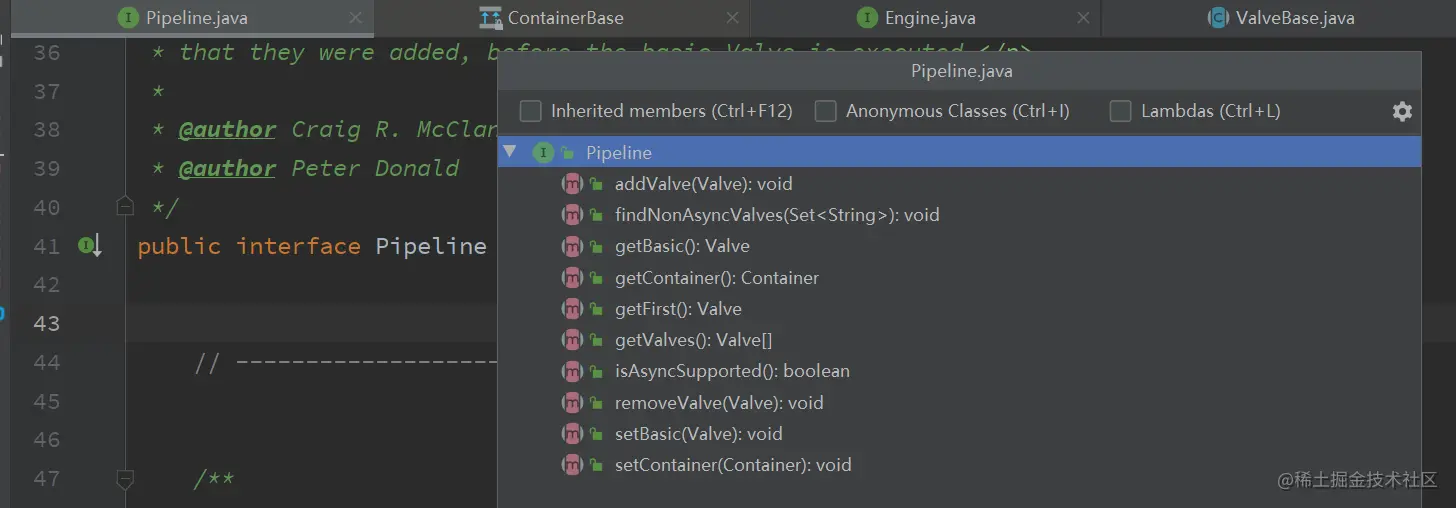This screenshot has height=508, width=1456.
Task: Fold the comment block at line 40
Action: (x=125, y=207)
